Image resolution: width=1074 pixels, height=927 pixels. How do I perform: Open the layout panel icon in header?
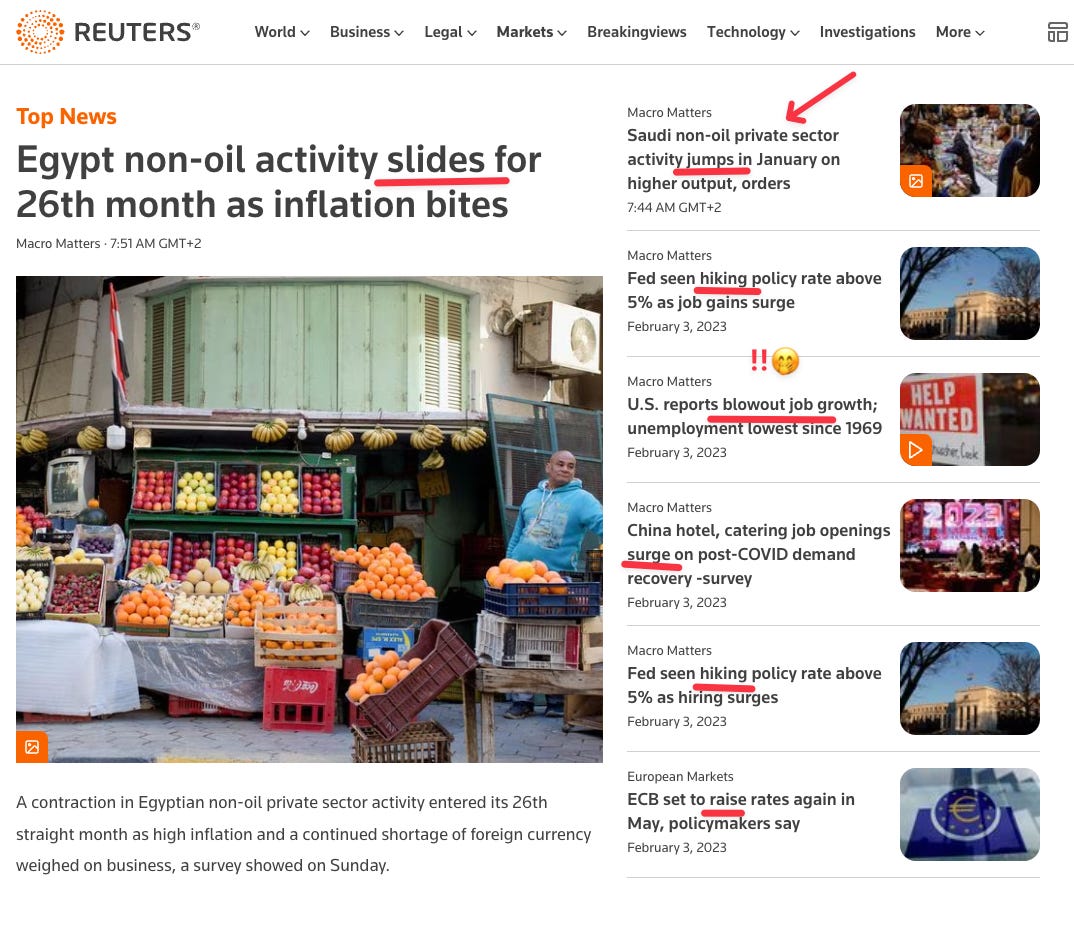pos(1058,32)
